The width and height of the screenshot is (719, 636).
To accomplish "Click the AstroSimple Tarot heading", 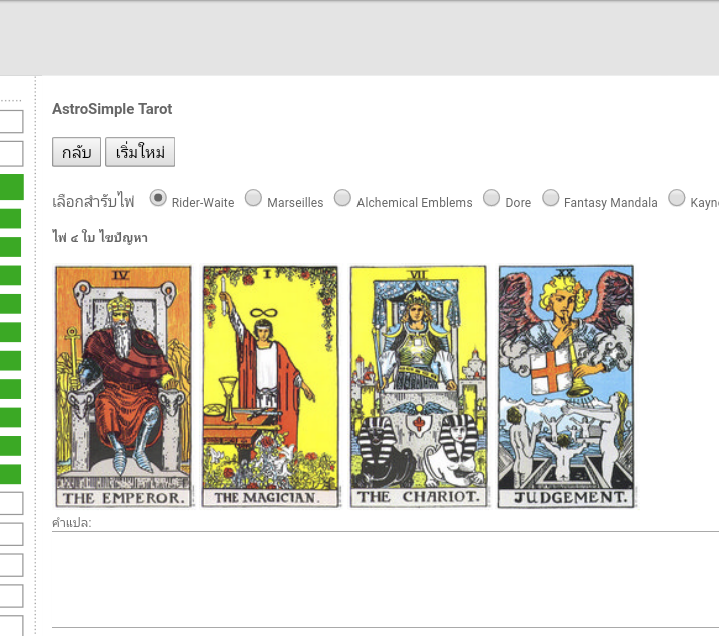I will coord(112,109).
